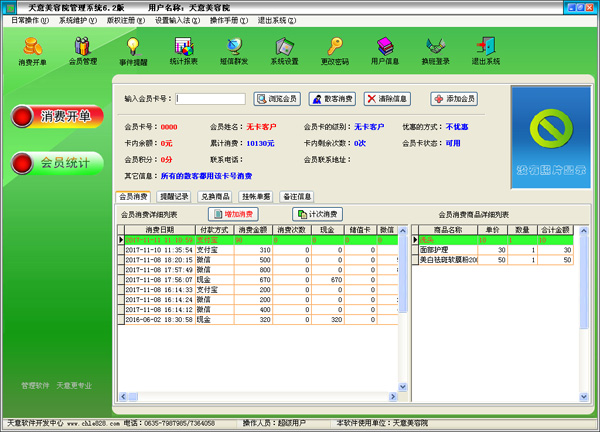Click the 更改密码 apple icon

pos(335,50)
